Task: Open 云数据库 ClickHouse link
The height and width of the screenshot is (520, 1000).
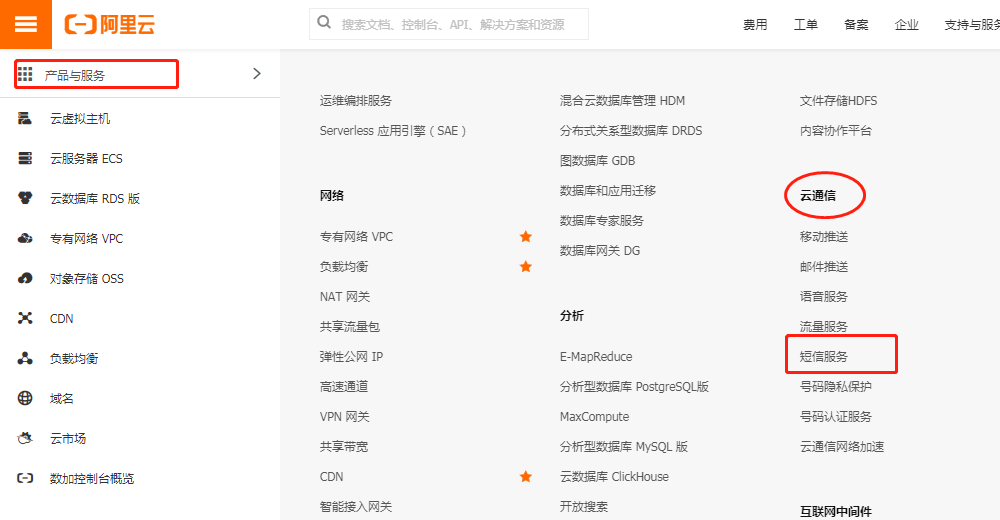Action: pyautogui.click(x=614, y=477)
